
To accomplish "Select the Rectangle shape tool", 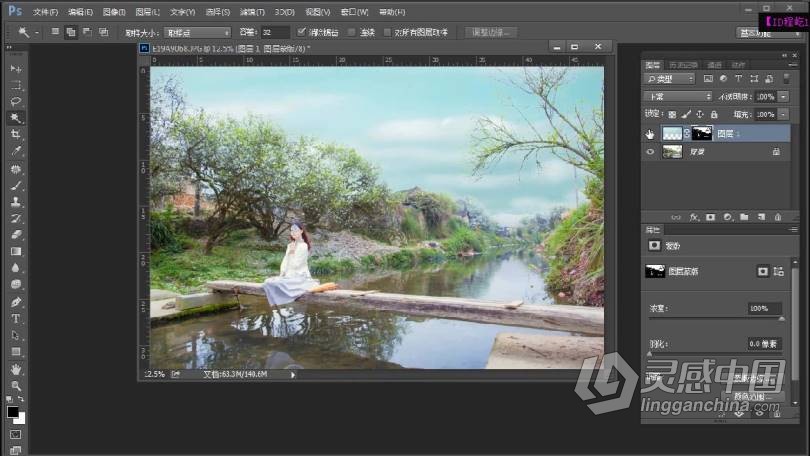I will pyautogui.click(x=15, y=352).
